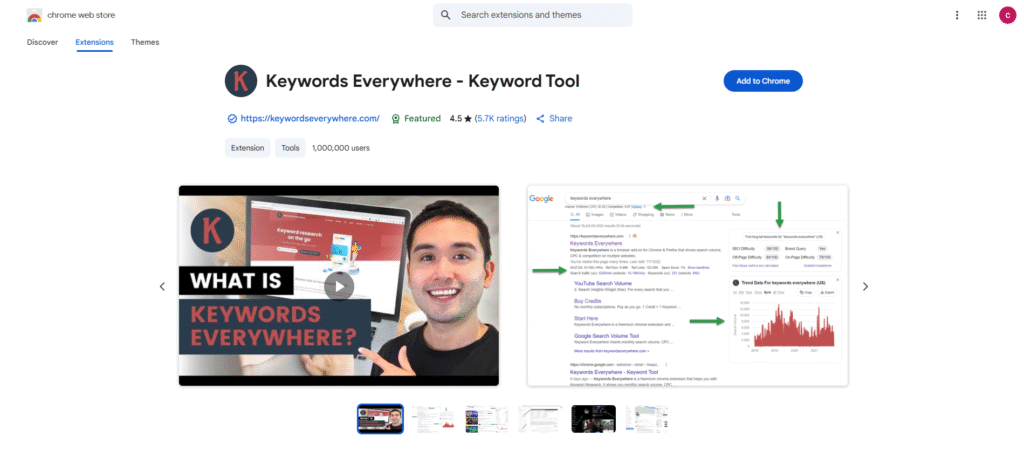The height and width of the screenshot is (457, 1024).
Task: Click the account avatar in the top right
Action: (1007, 15)
